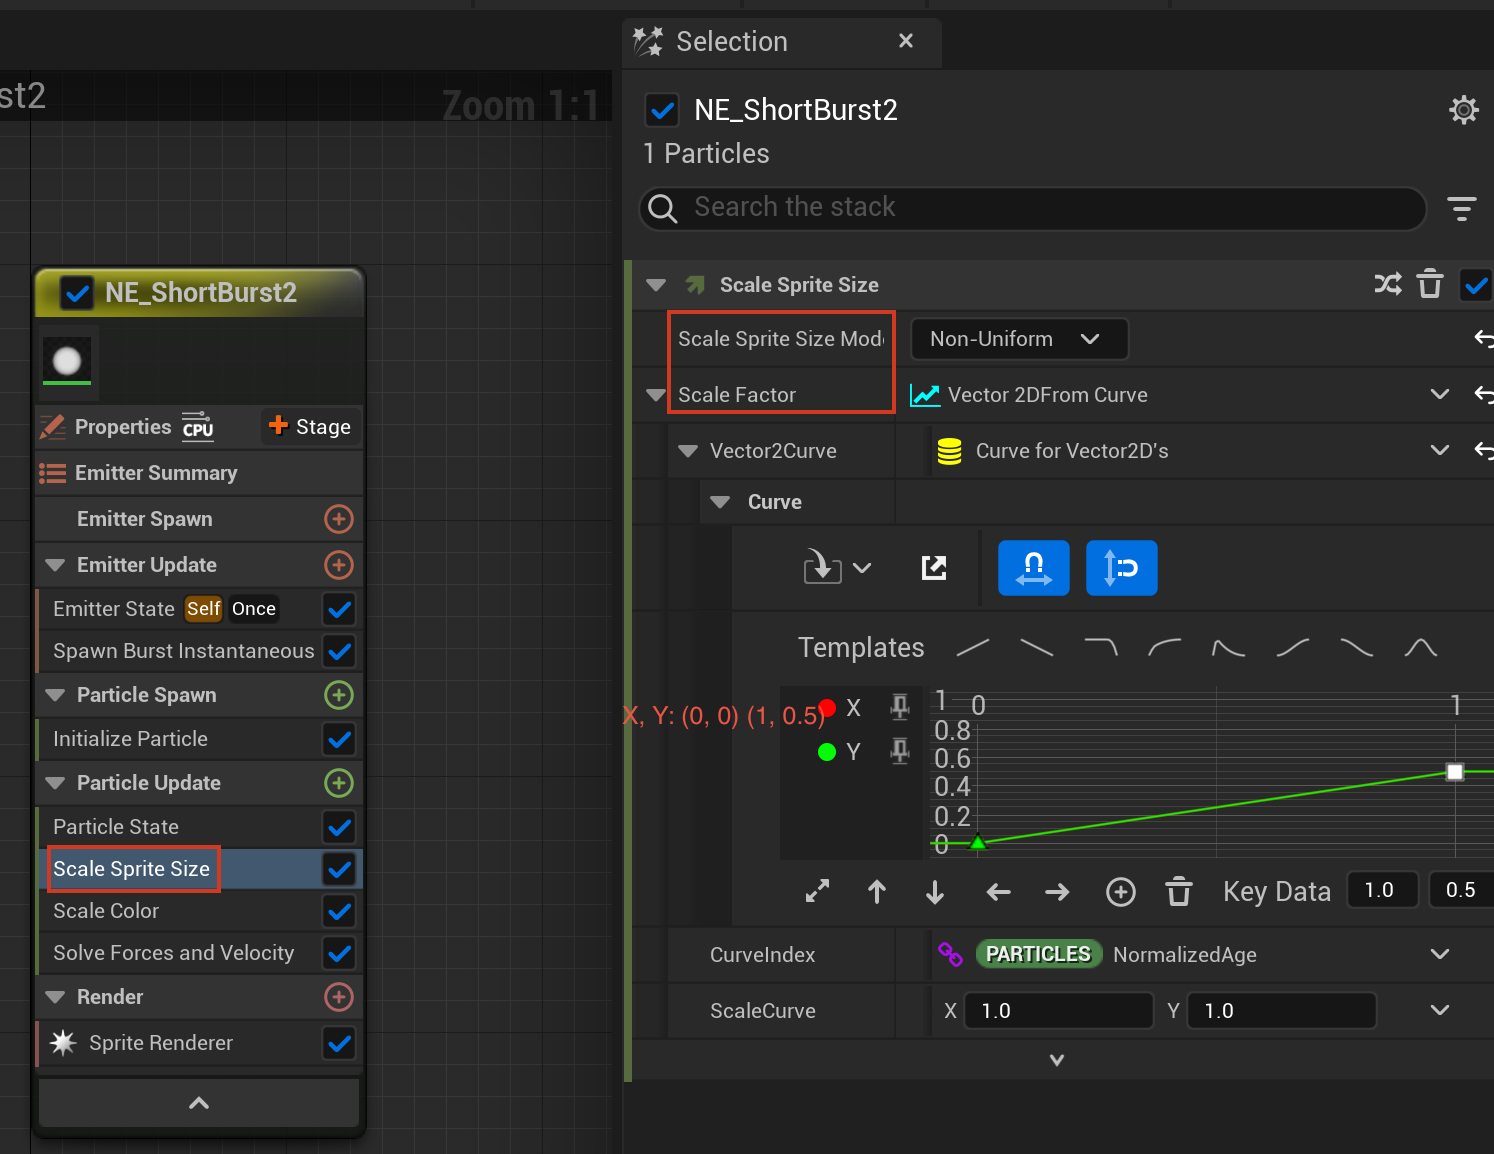Click the Stage button
Image resolution: width=1494 pixels, height=1154 pixels.
tap(310, 427)
